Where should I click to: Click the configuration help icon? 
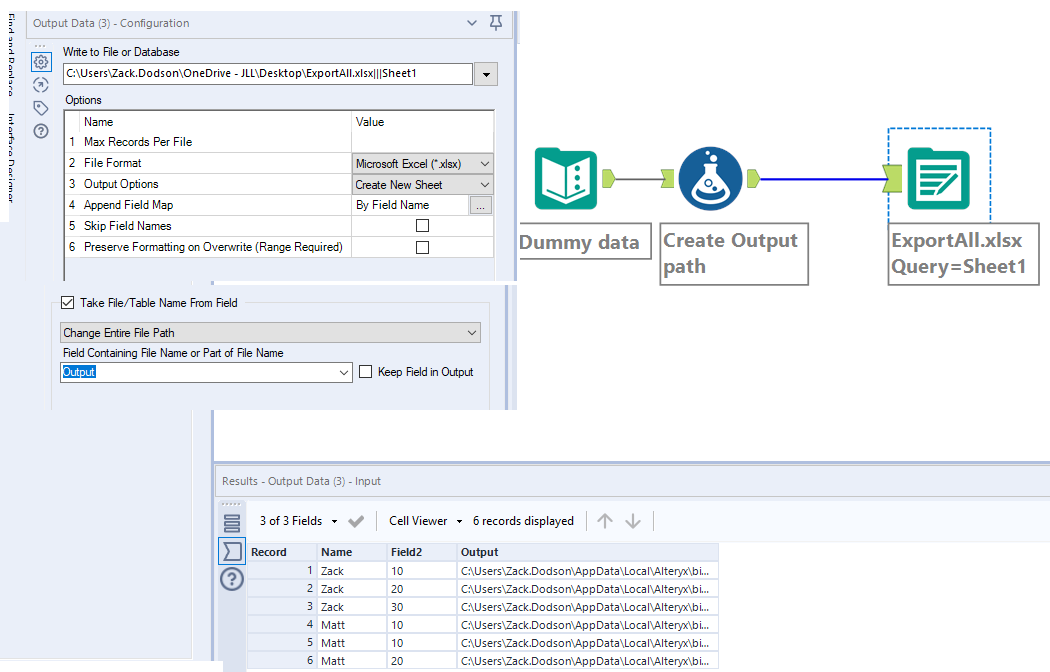41,131
